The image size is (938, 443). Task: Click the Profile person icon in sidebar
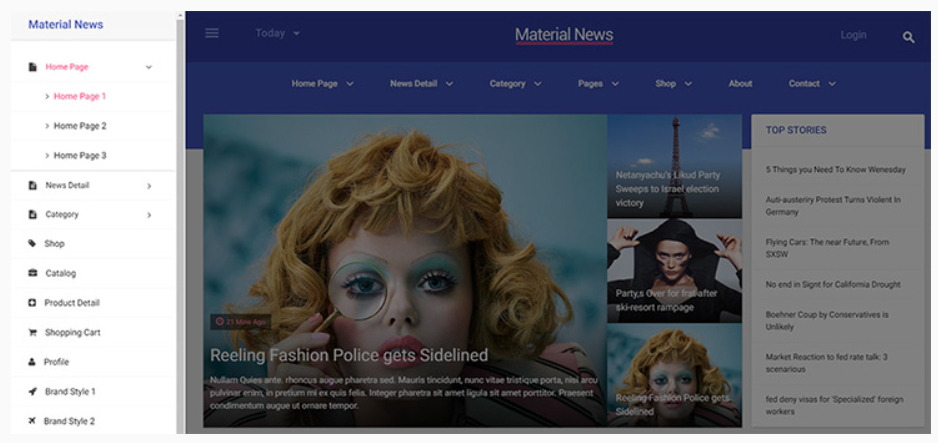(32, 362)
